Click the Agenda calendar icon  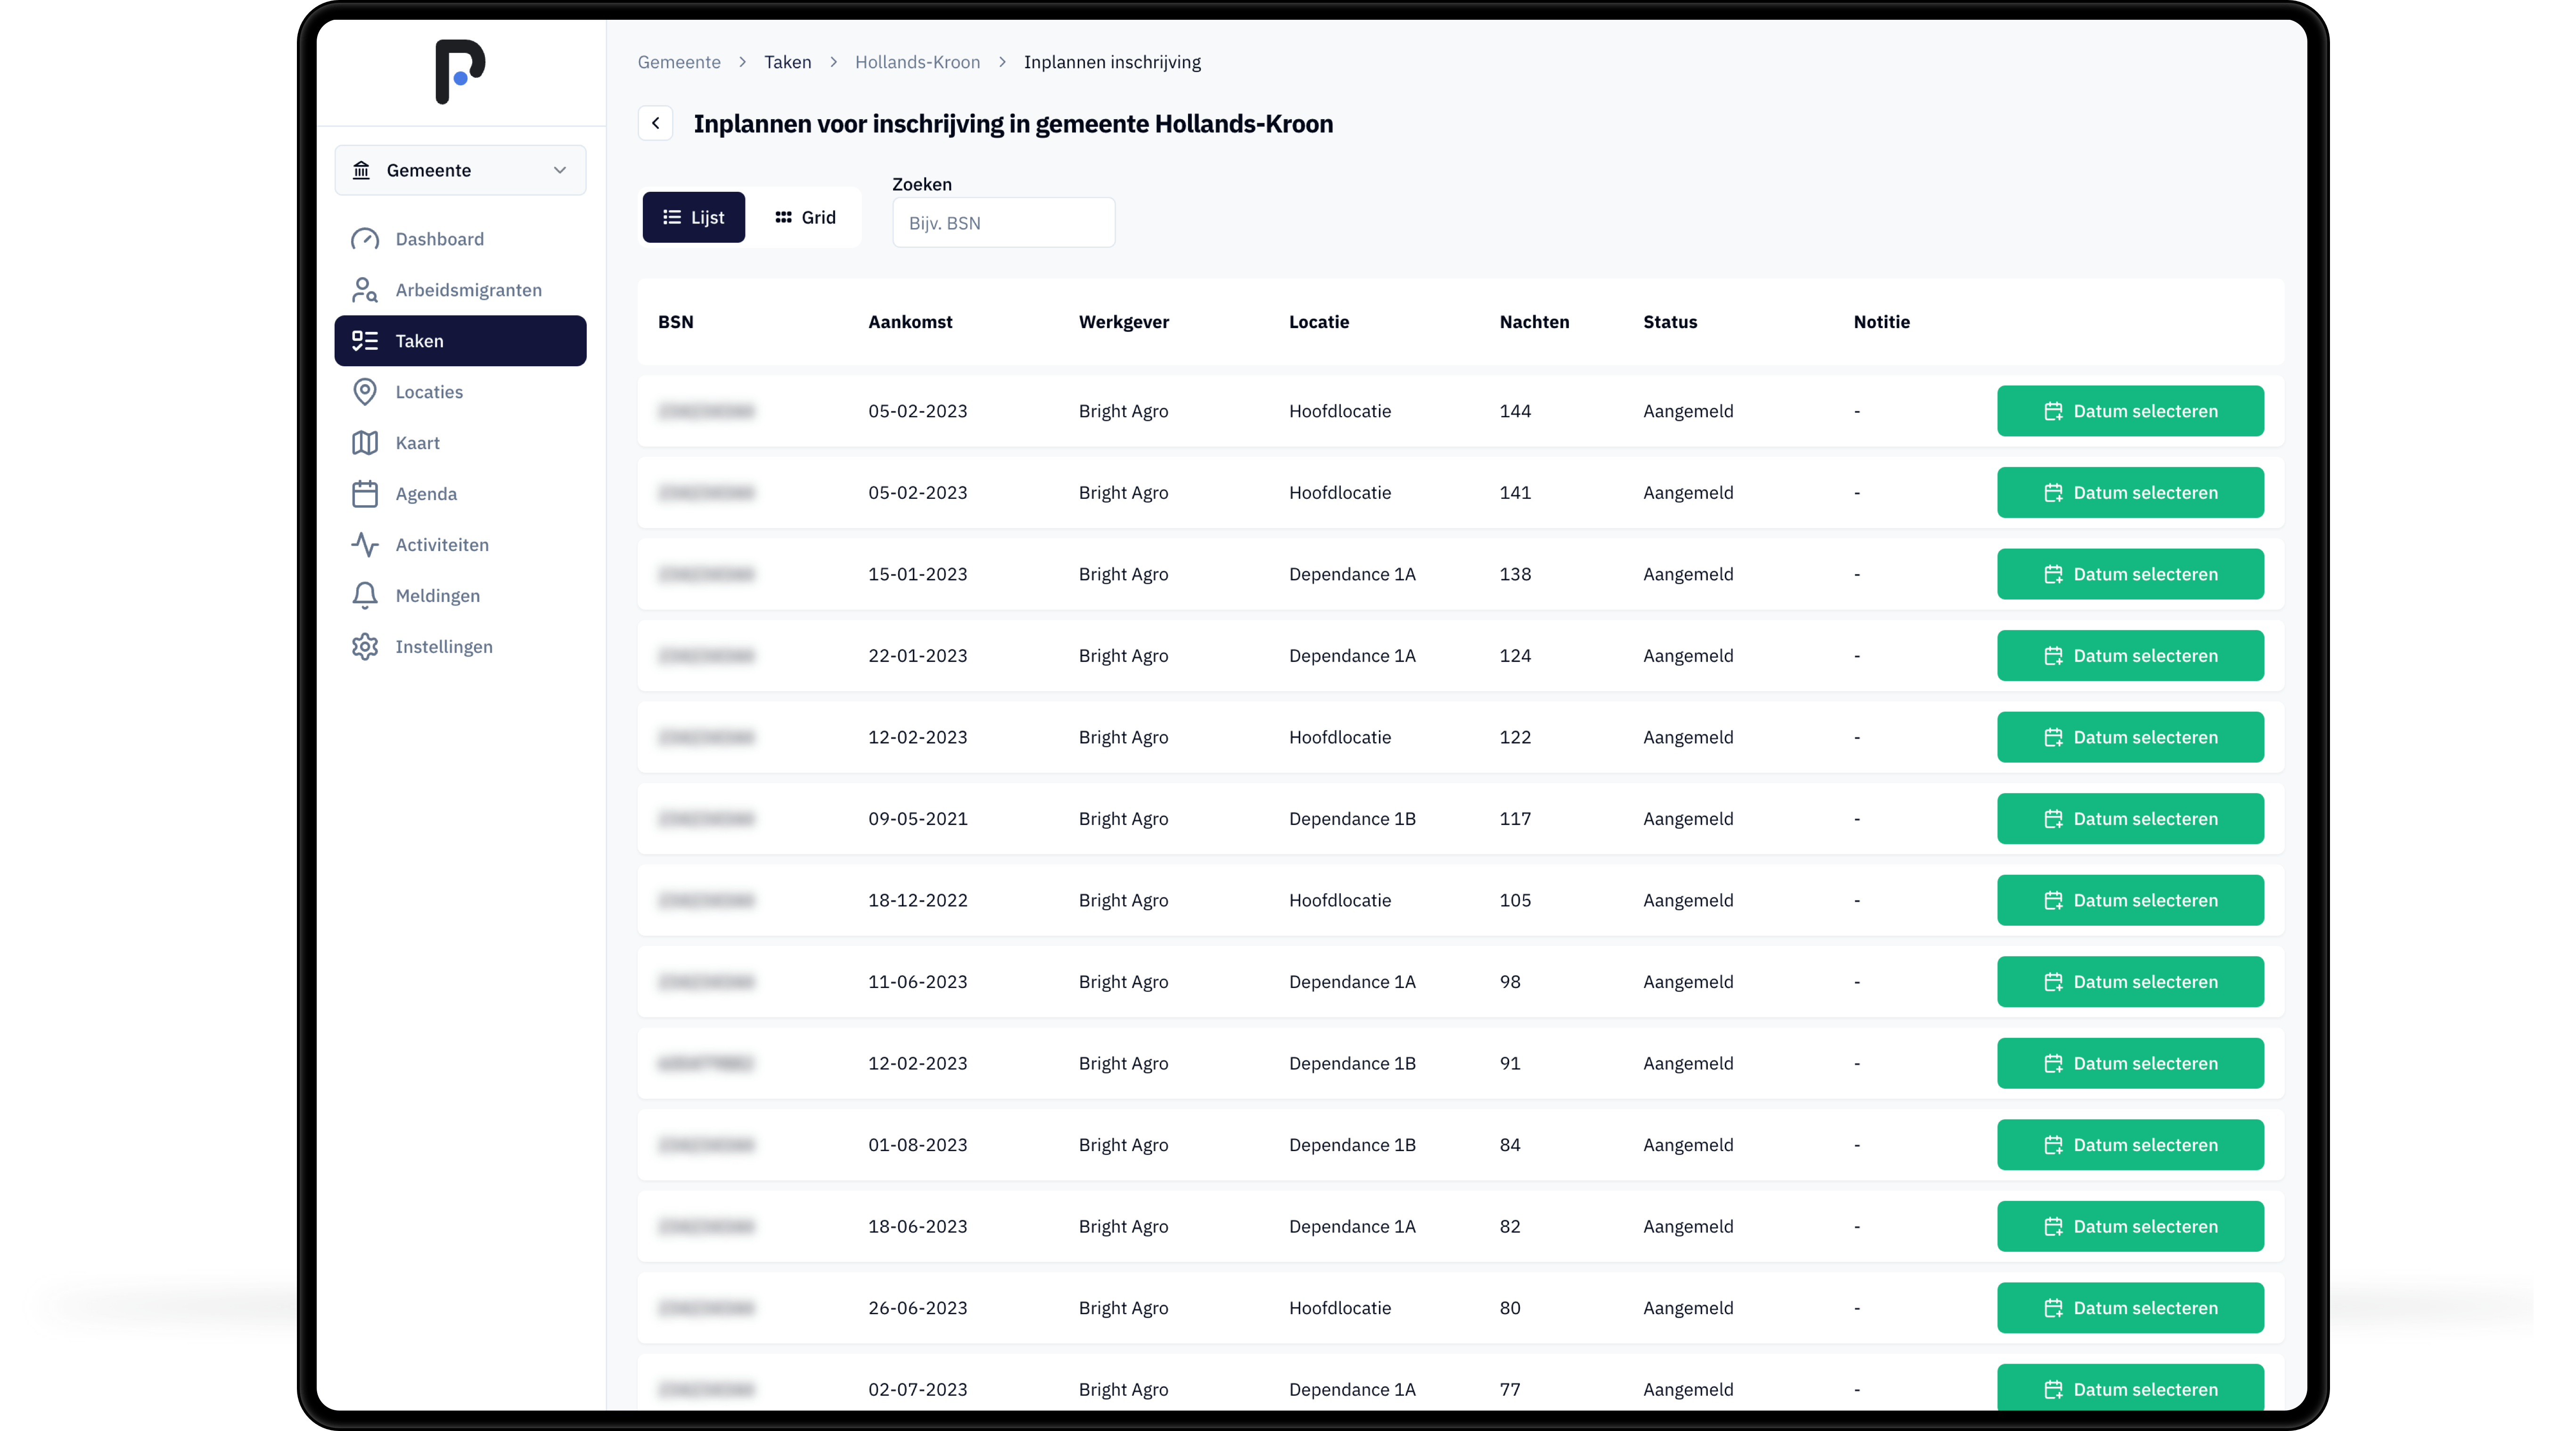point(365,494)
